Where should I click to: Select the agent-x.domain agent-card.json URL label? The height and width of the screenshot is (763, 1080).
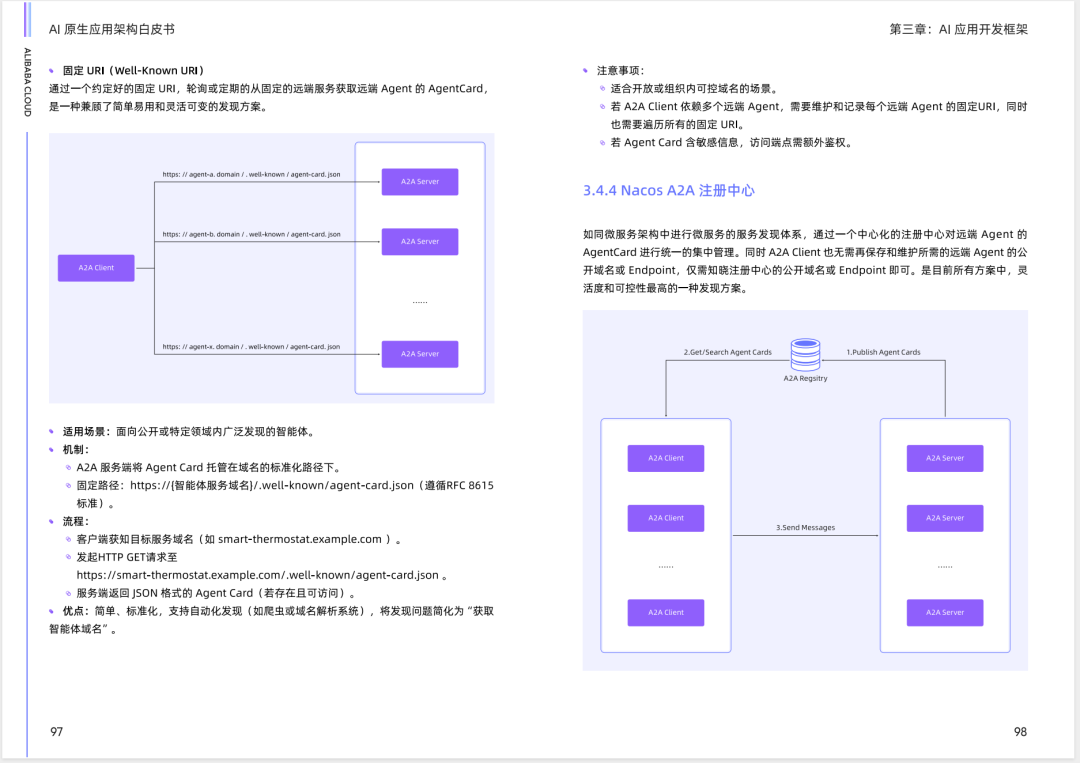click(251, 346)
